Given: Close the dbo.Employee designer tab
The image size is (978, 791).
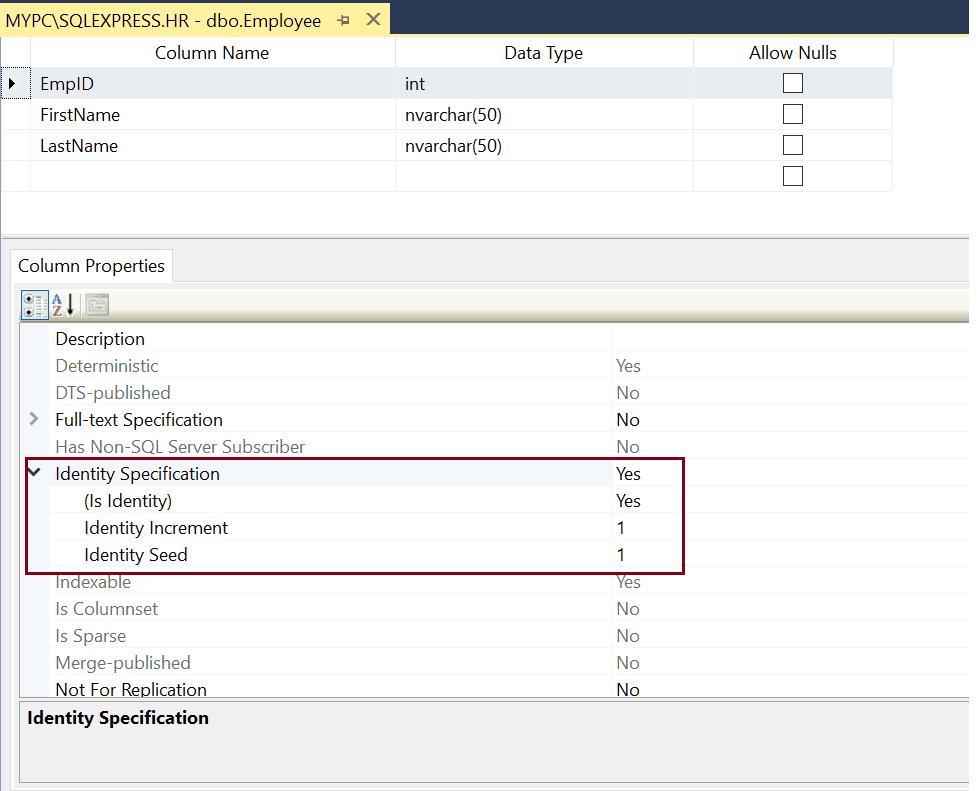Looking at the screenshot, I should pyautogui.click(x=373, y=19).
